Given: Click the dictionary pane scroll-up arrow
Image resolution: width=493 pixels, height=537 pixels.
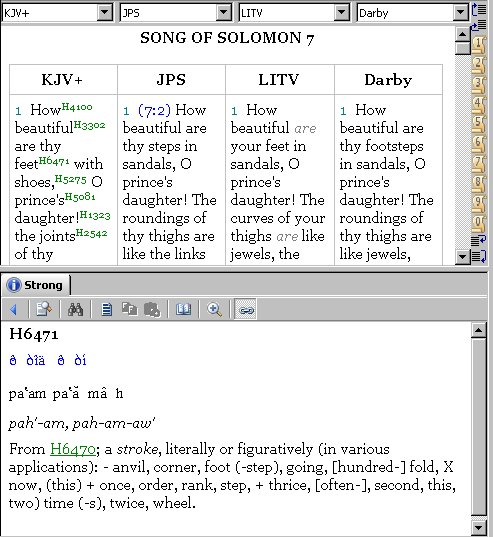Looking at the screenshot, I should [x=478, y=330].
